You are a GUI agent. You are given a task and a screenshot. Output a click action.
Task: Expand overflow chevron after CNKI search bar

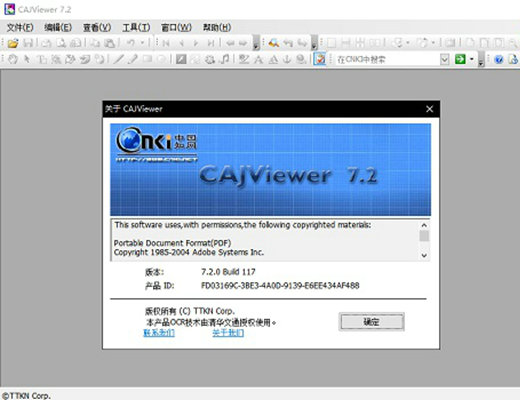481,59
